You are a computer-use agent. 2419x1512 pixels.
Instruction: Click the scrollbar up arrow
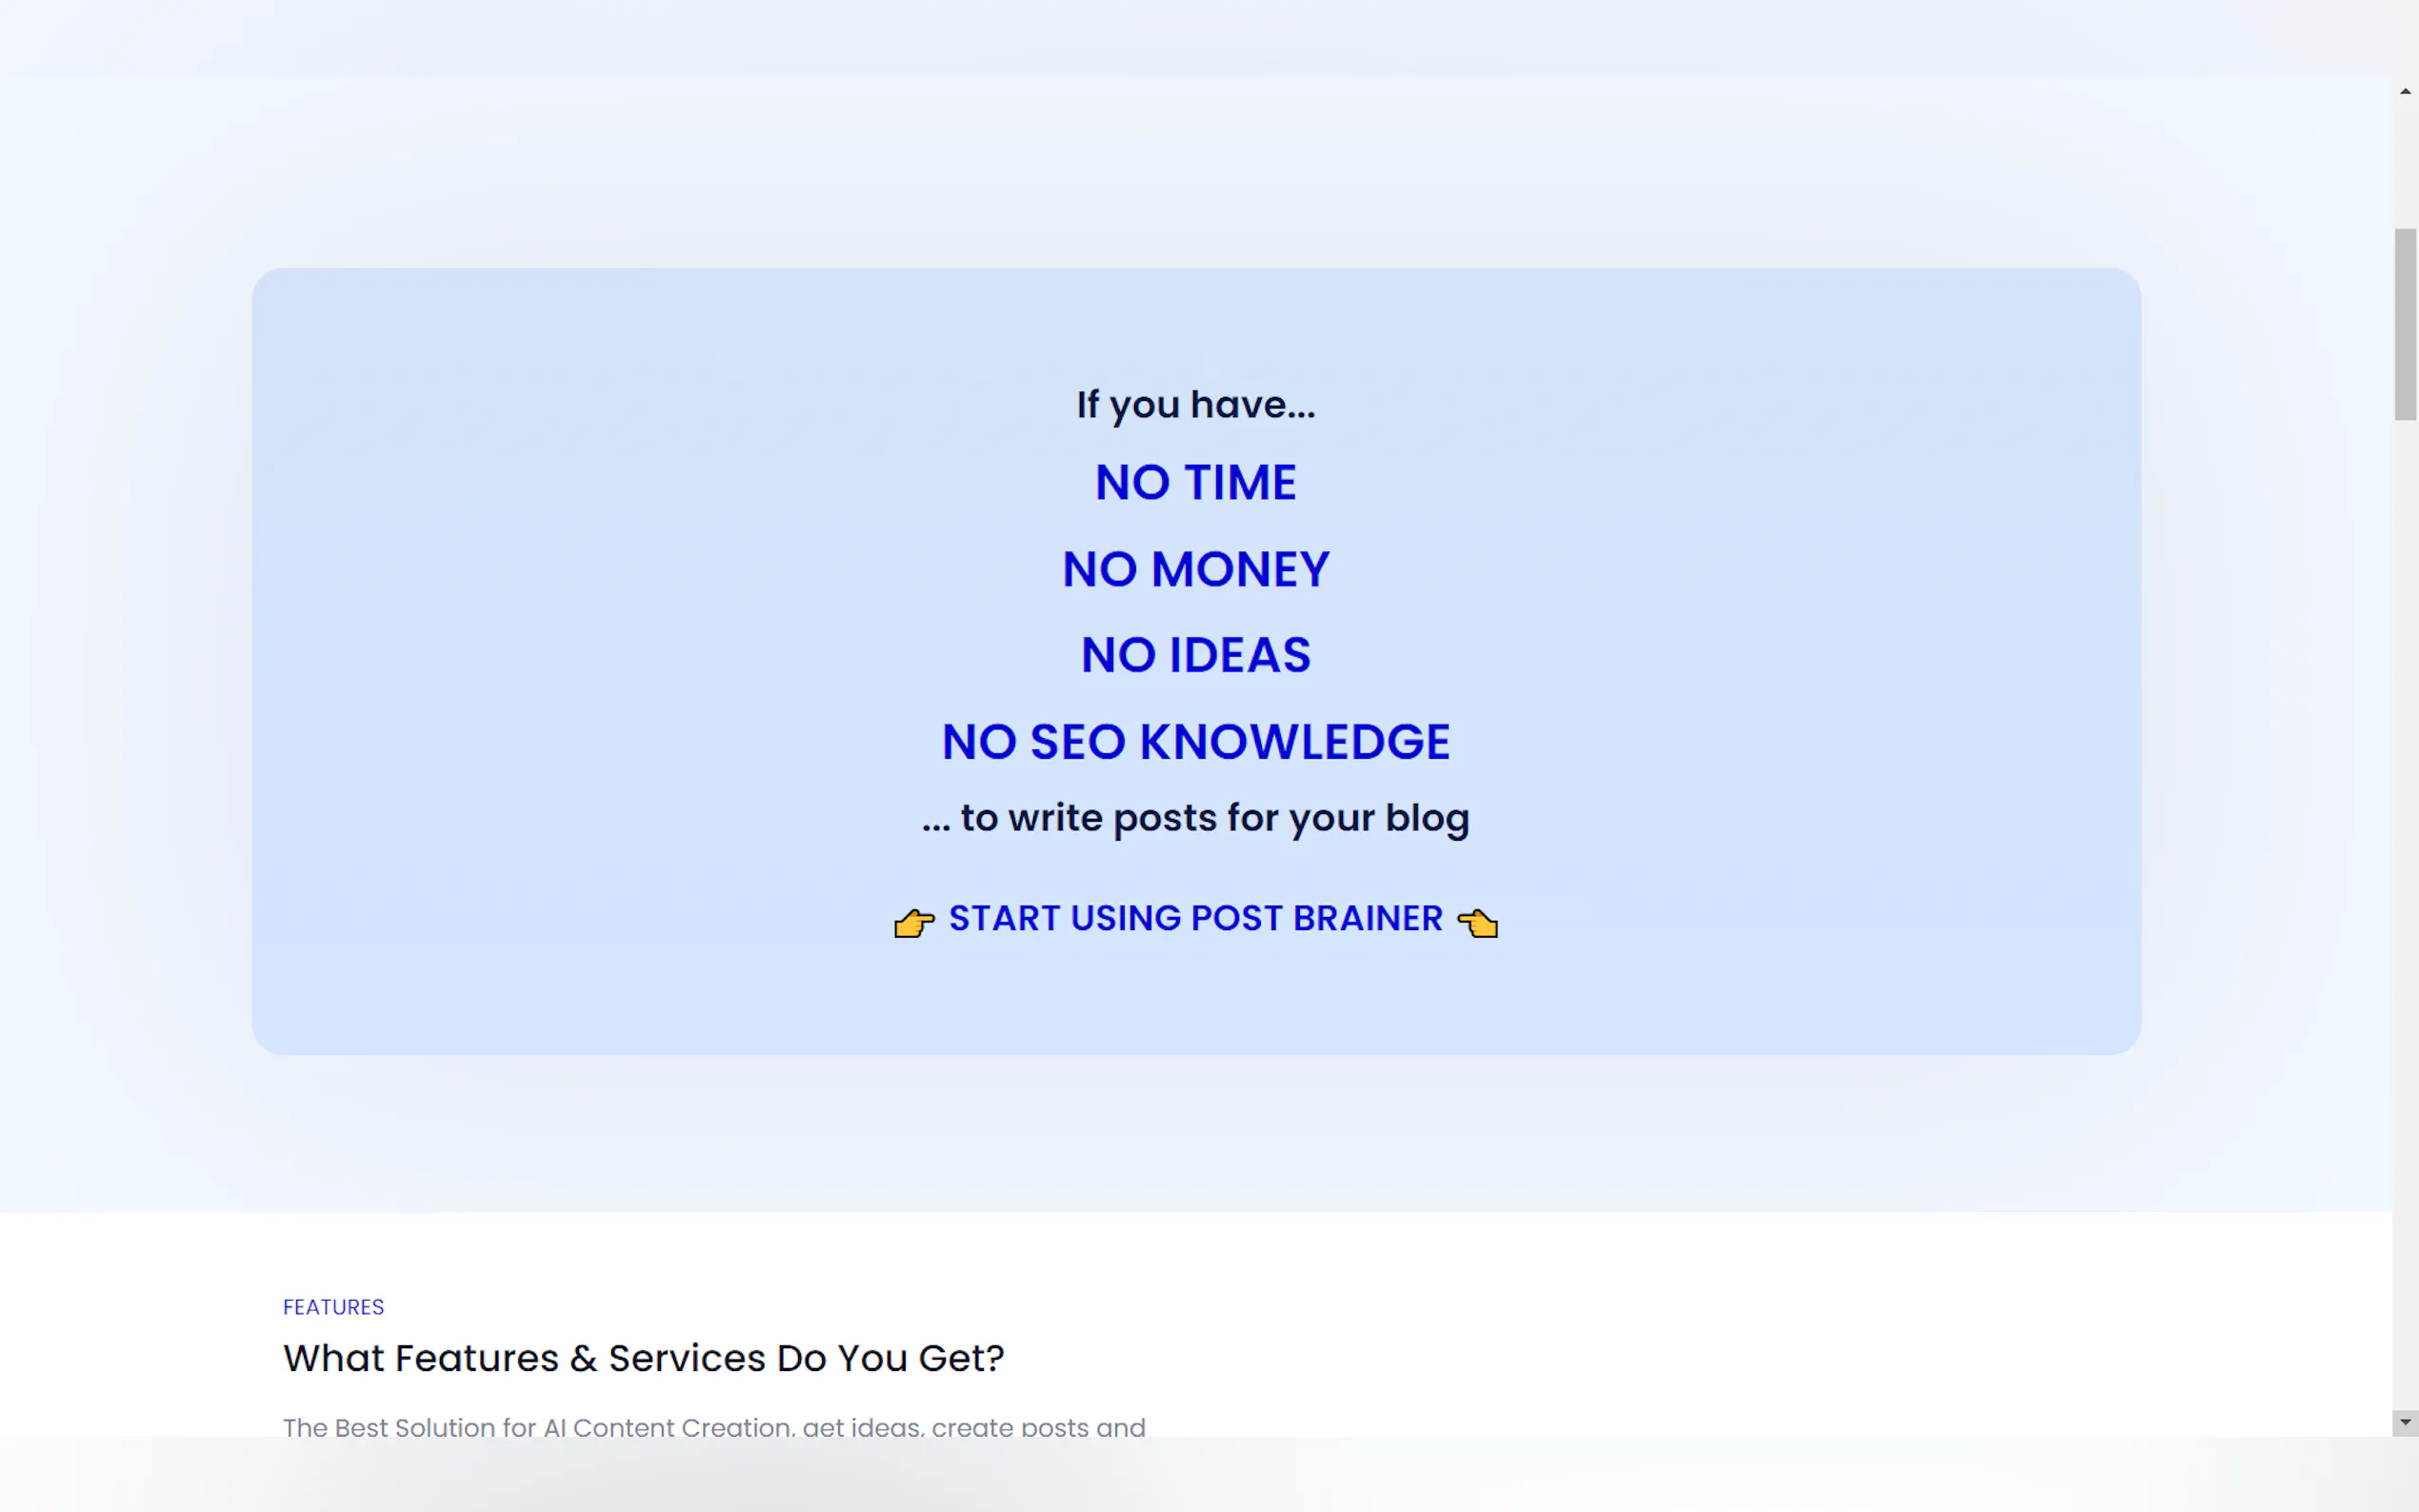tap(2405, 91)
